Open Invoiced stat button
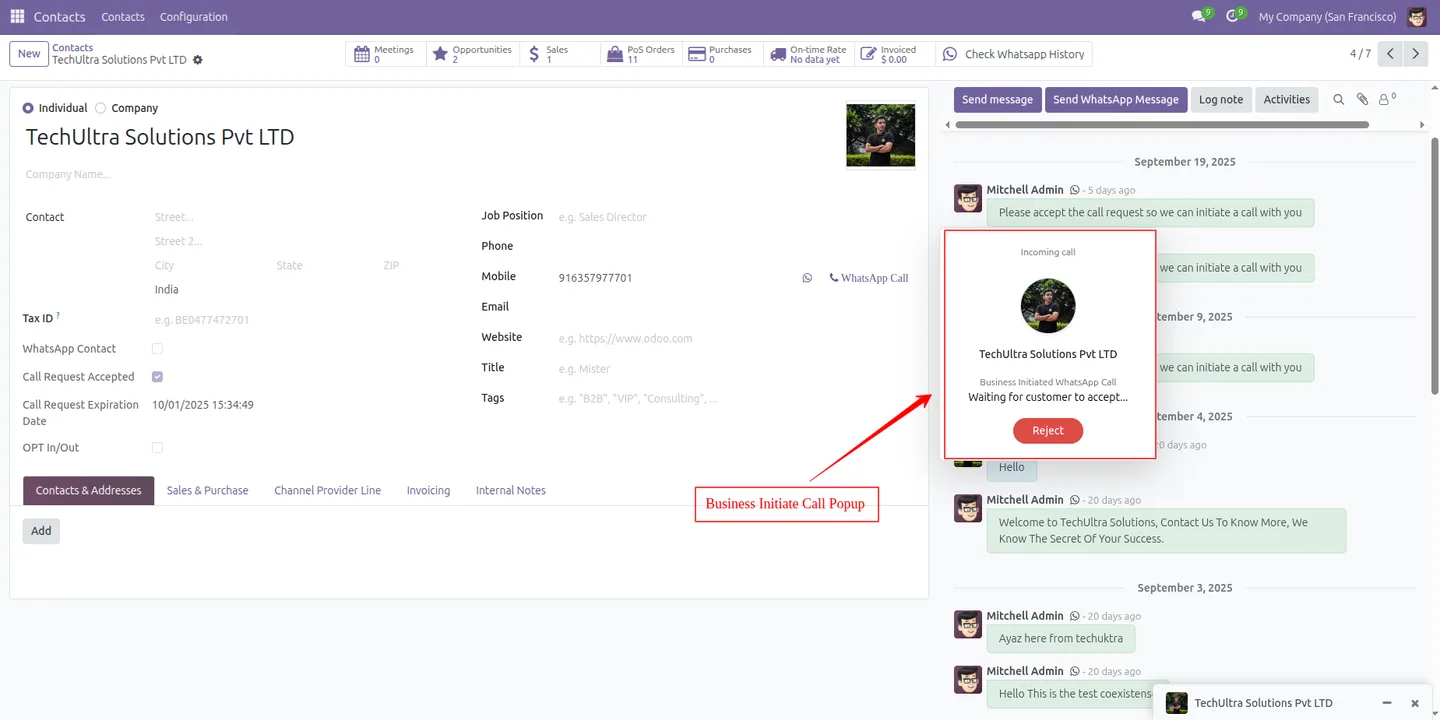Screen dimensions: 1440x720 895,54
